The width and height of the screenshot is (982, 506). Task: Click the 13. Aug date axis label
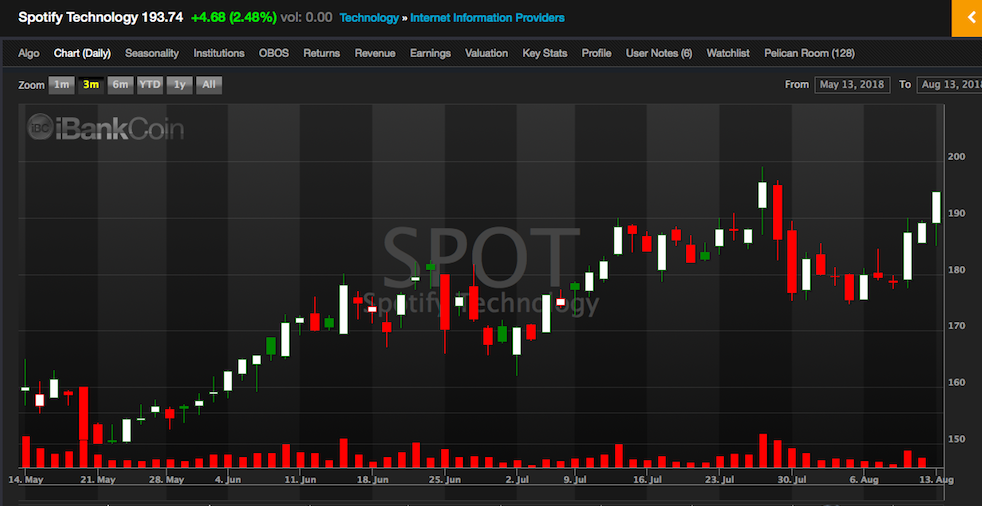[936, 480]
